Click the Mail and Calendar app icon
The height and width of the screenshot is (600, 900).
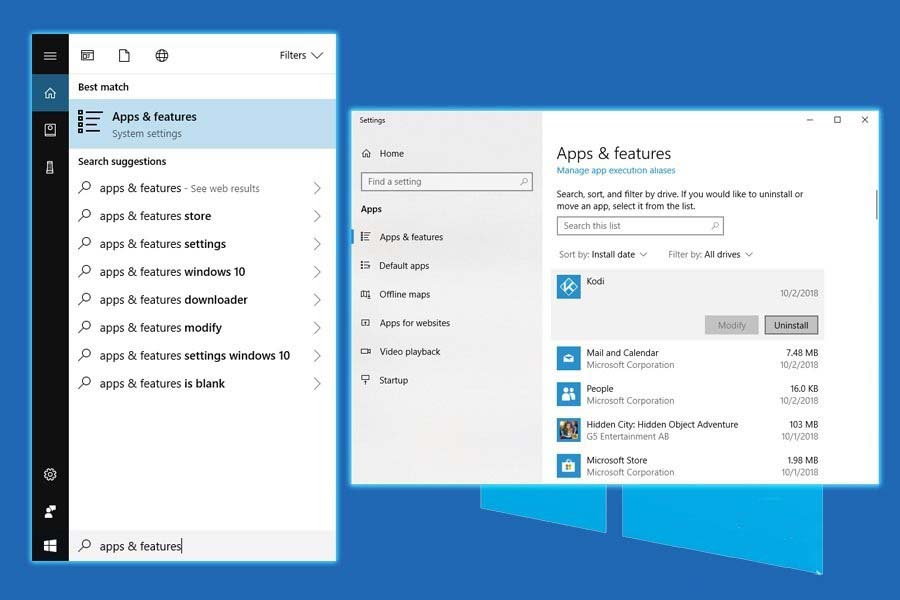568,358
